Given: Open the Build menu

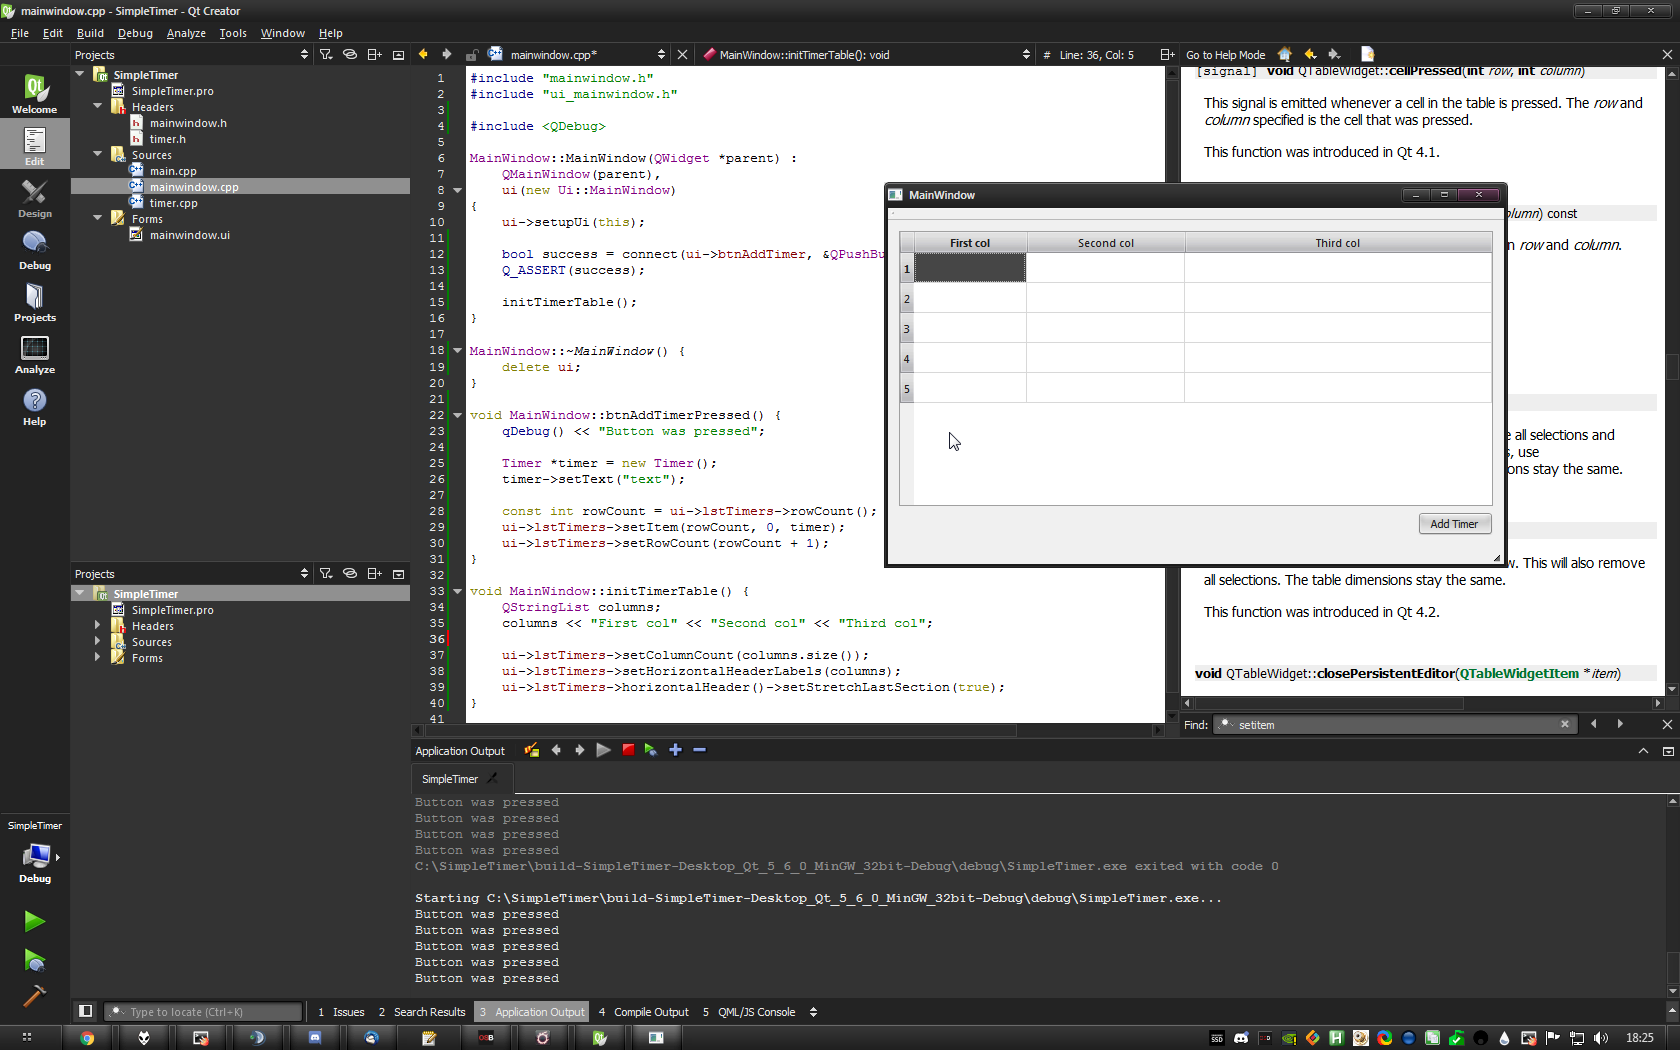Looking at the screenshot, I should [90, 33].
